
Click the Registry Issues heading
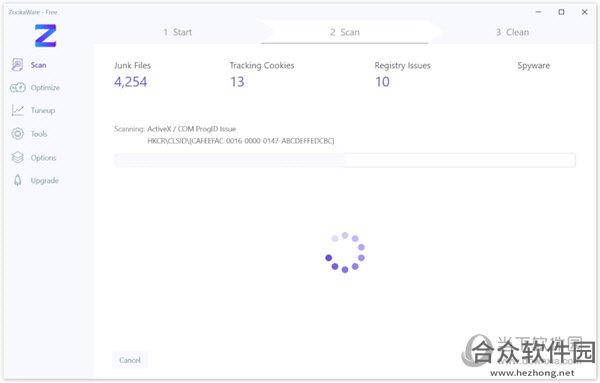(x=403, y=65)
